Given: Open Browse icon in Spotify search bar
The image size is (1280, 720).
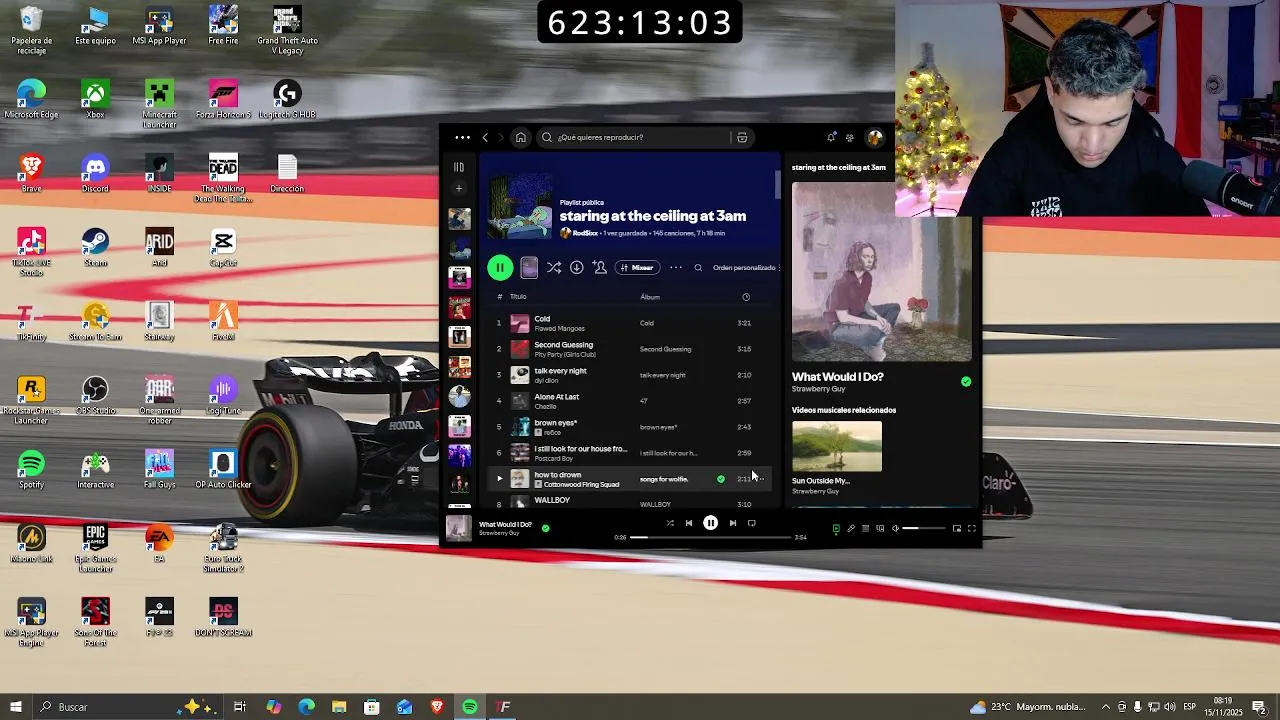Looking at the screenshot, I should pyautogui.click(x=742, y=137).
